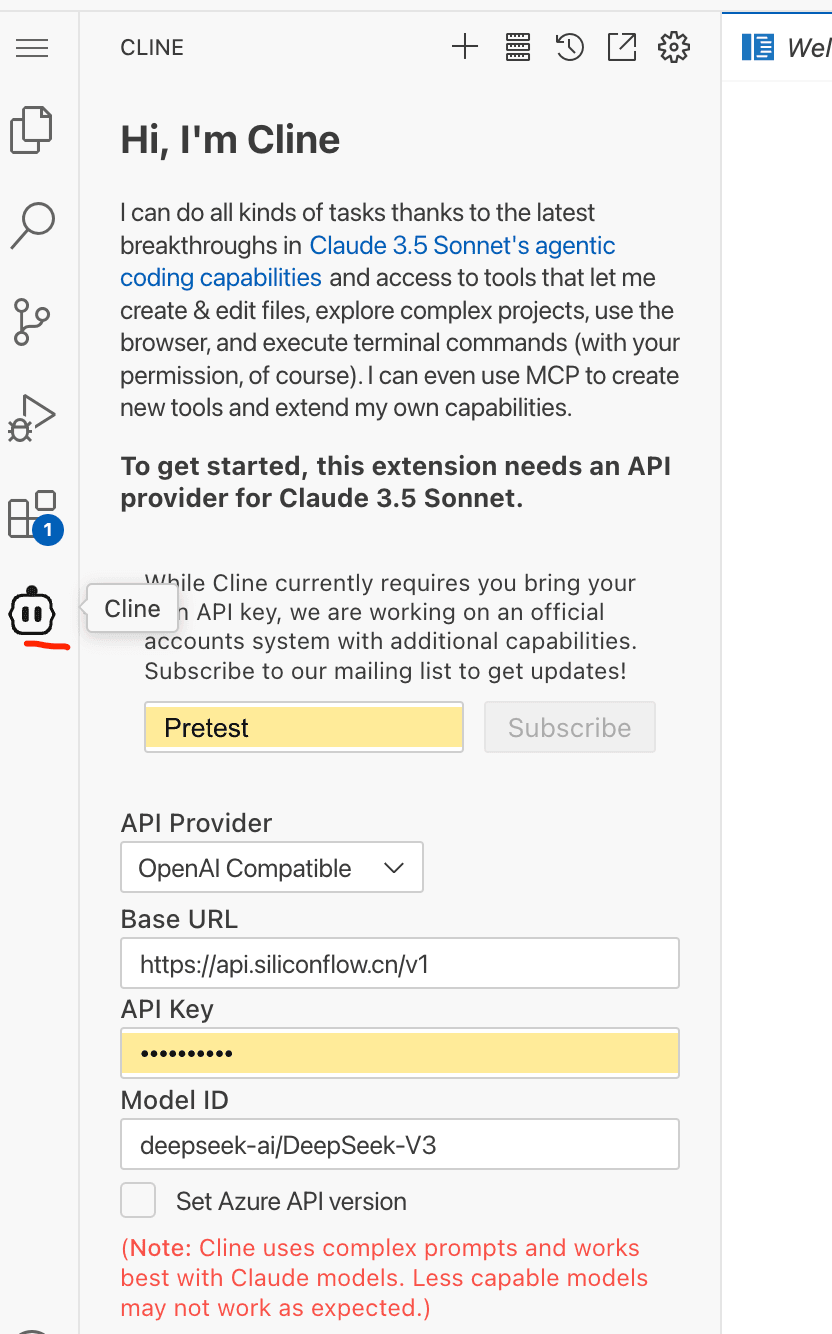The height and width of the screenshot is (1334, 832).
Task: Click the 'Set Azure API version' label
Action: (291, 1201)
